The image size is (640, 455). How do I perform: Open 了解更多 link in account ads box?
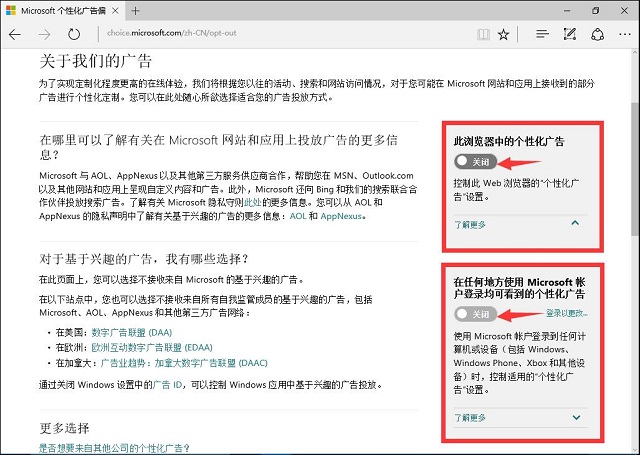[470, 418]
